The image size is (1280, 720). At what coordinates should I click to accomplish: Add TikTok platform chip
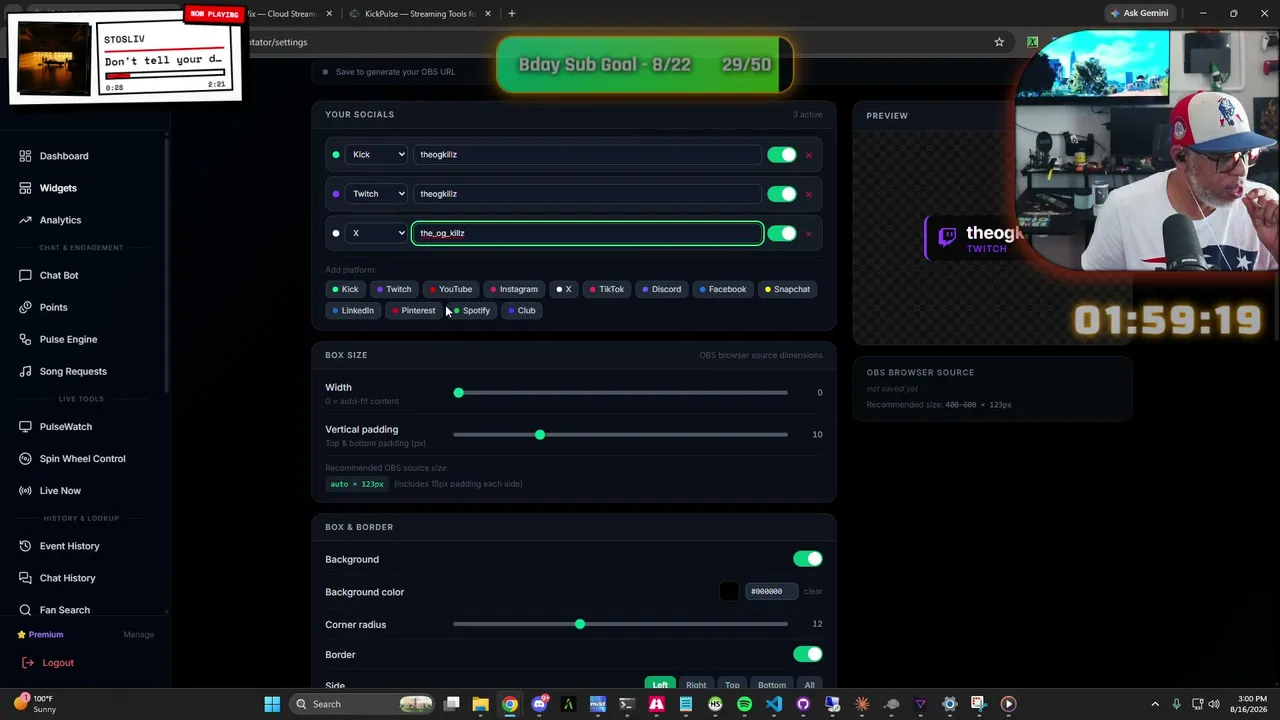(x=606, y=289)
